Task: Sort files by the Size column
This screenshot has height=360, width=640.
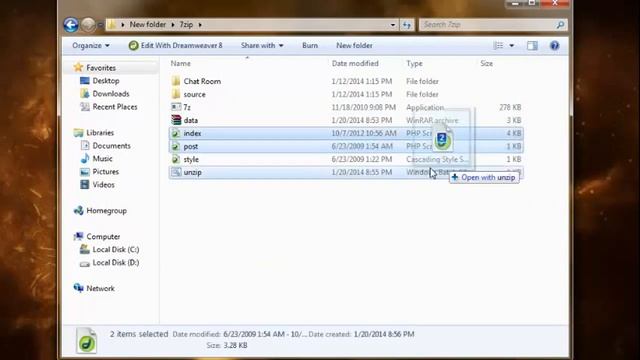Action: (486, 63)
